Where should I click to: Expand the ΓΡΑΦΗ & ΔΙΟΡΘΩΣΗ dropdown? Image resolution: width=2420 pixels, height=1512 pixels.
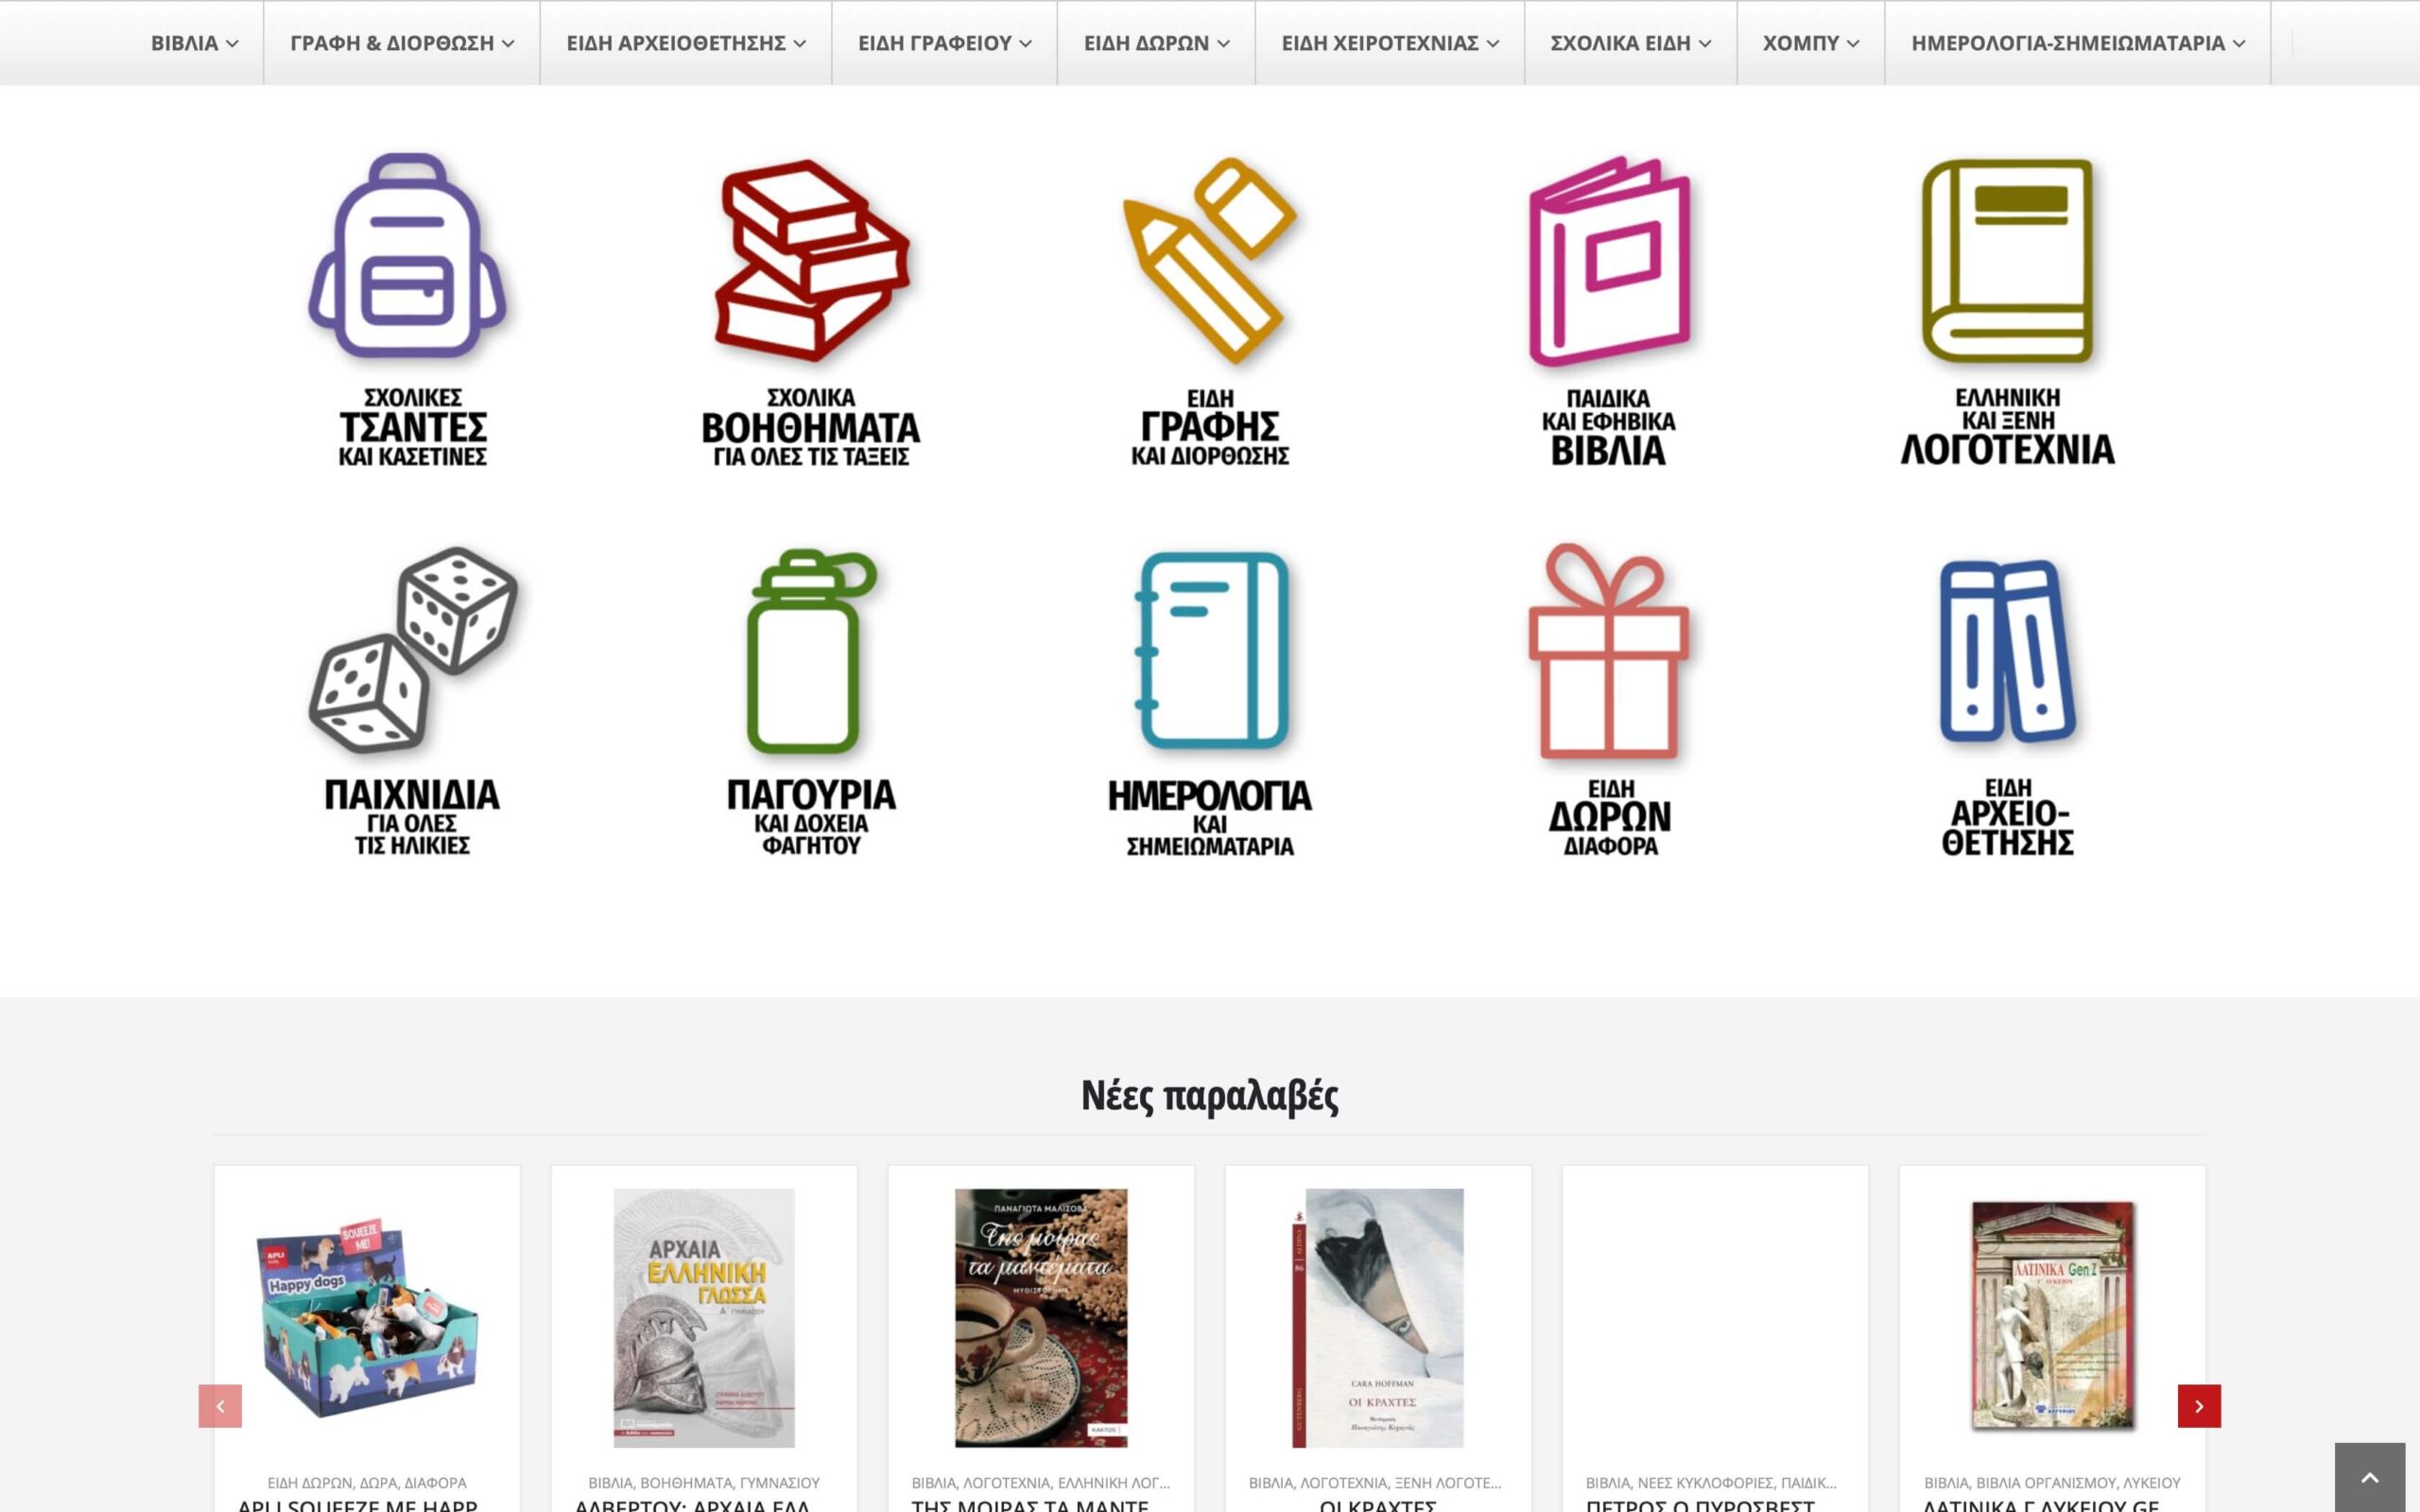pyautogui.click(x=402, y=43)
